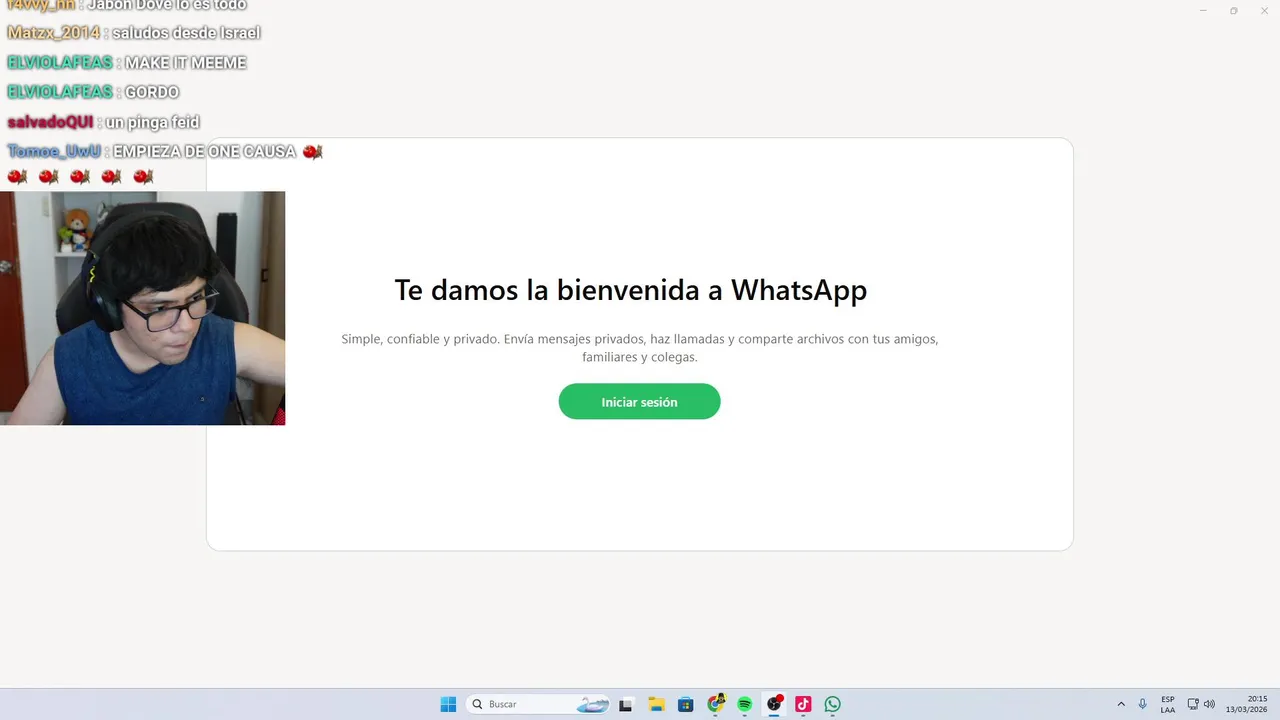Switch to OBS Studio in the taskbar

point(774,704)
